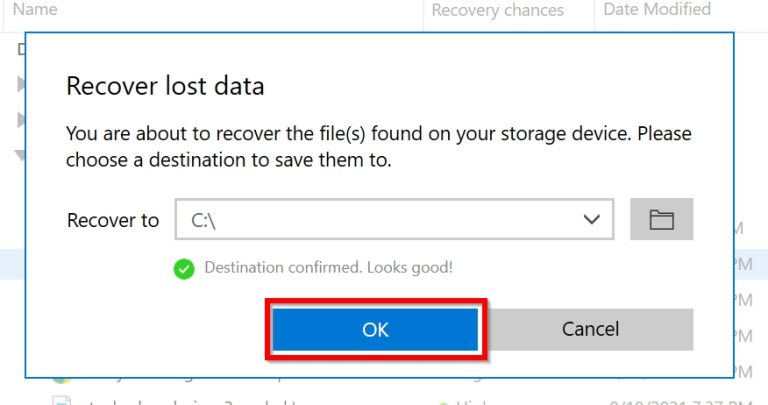Screen dimensions: 768x405
Task: Click the Recover to label
Action: pos(112,220)
